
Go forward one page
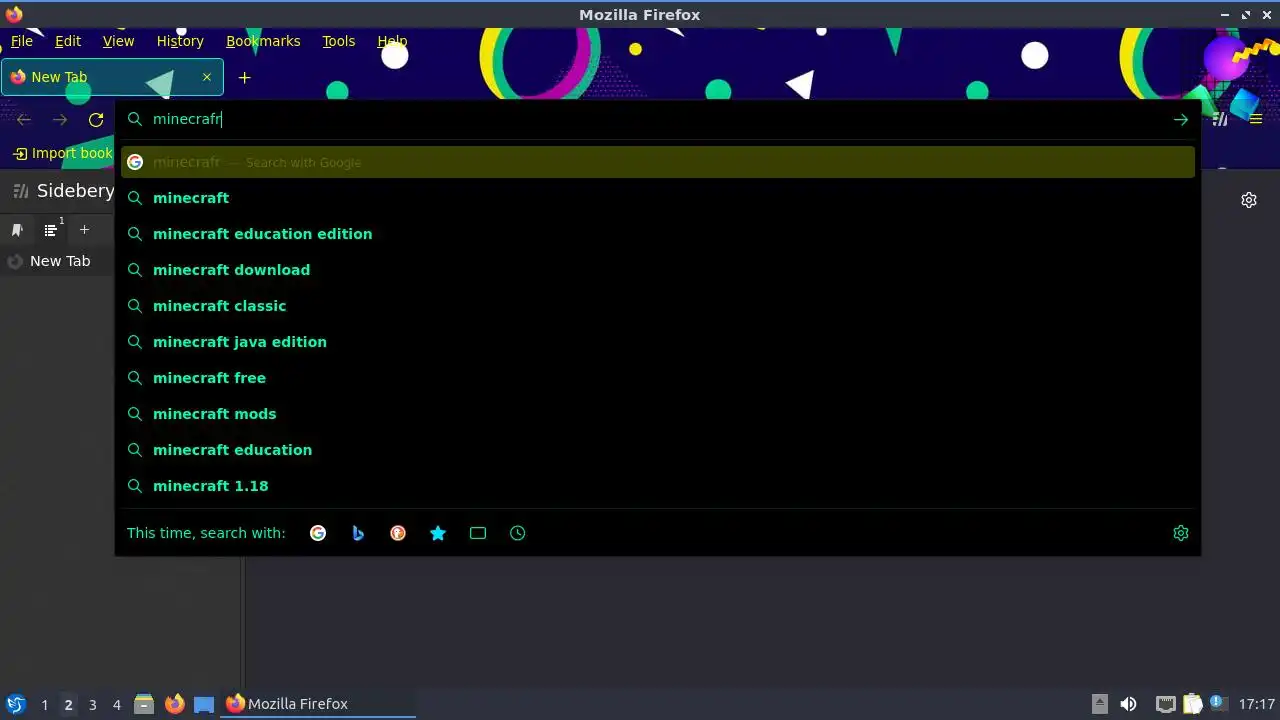click(x=60, y=120)
